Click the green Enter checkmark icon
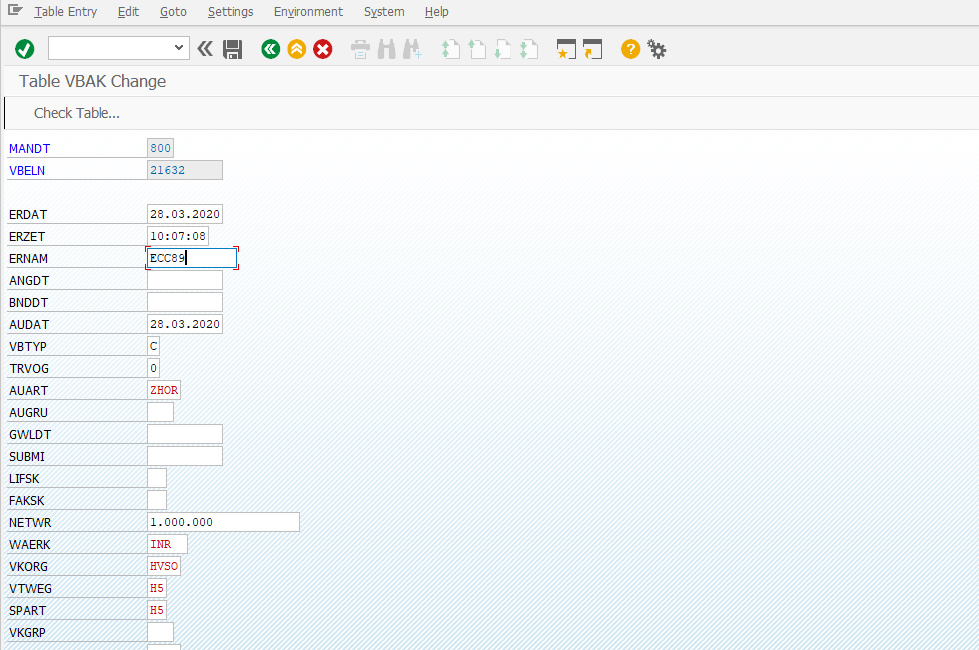 pyautogui.click(x=23, y=48)
